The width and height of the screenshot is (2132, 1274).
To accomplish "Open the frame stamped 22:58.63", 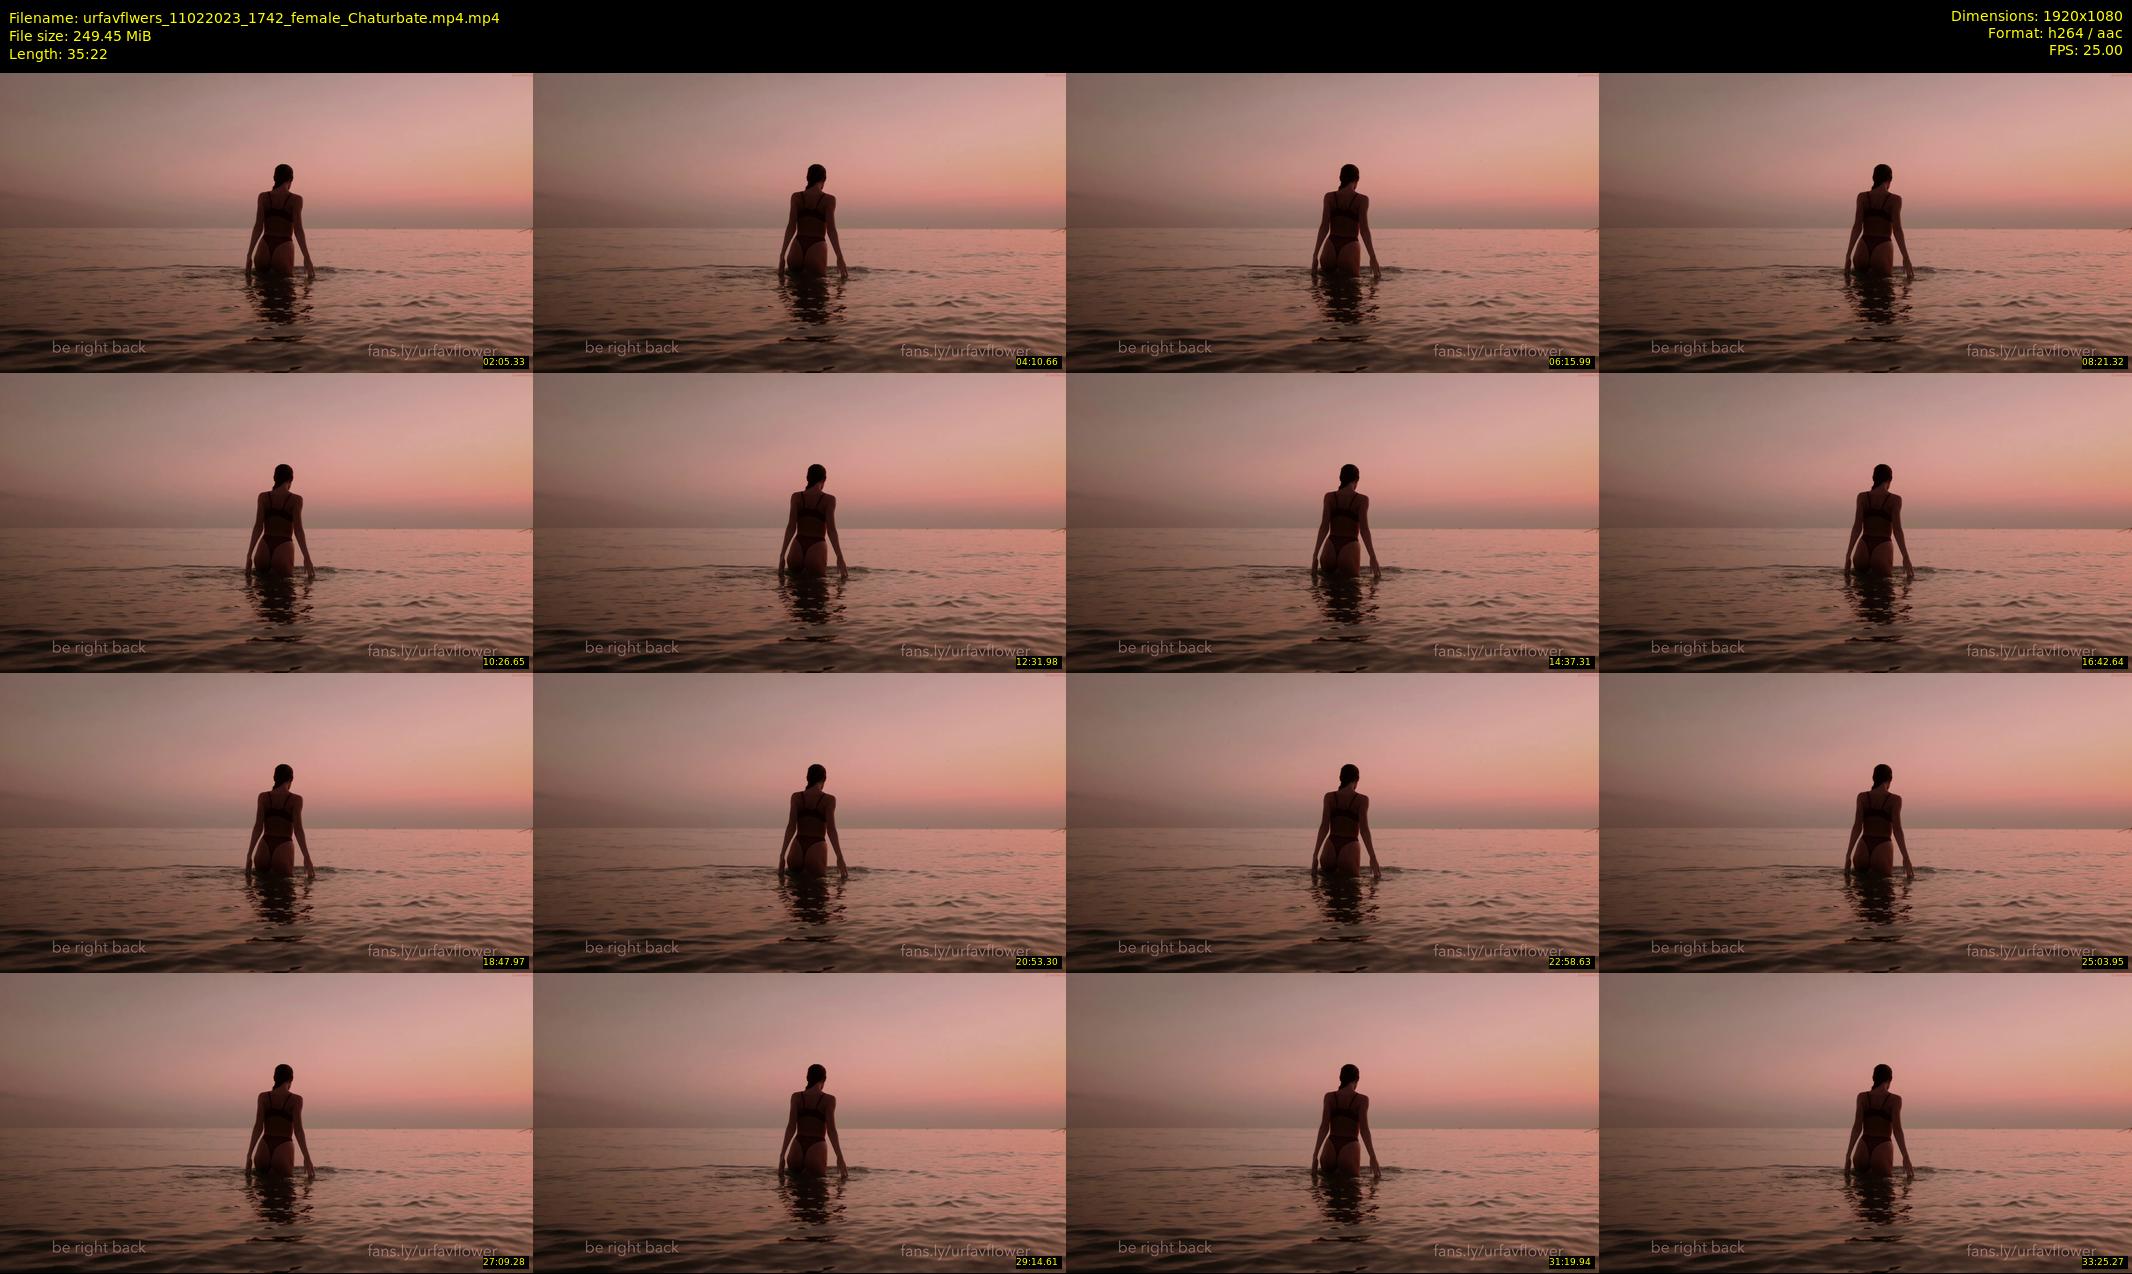I will tap(1332, 822).
